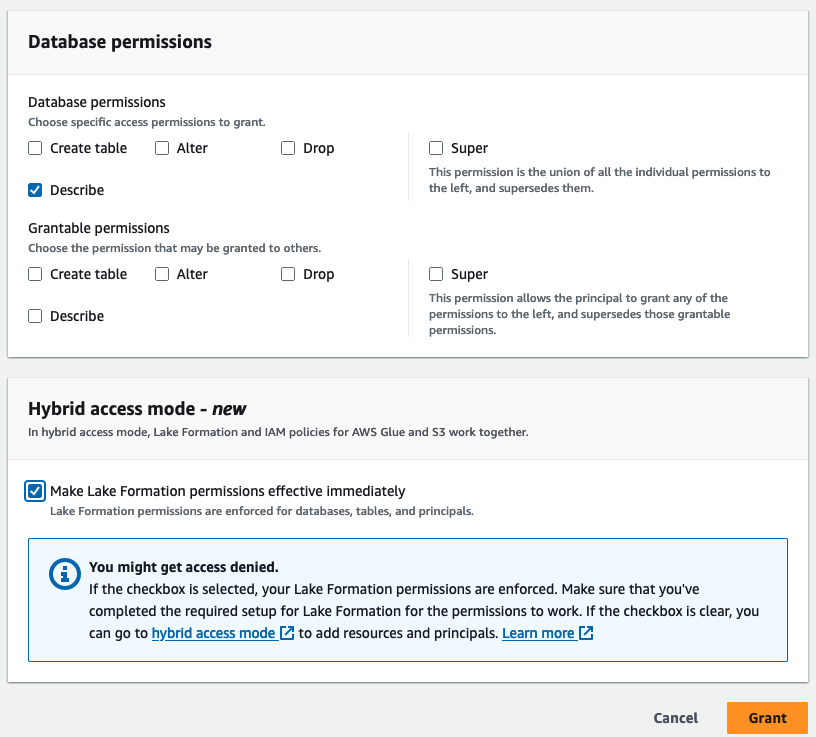Screen dimensions: 816x737
Task: Select the Drop database permission checkbox
Action: (288, 148)
